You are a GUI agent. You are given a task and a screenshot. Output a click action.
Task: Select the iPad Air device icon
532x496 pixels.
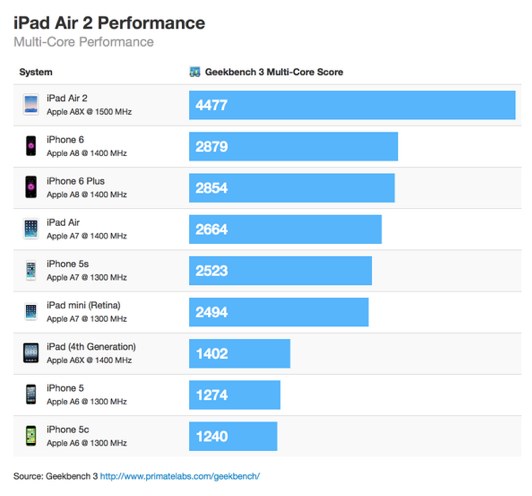(x=31, y=229)
